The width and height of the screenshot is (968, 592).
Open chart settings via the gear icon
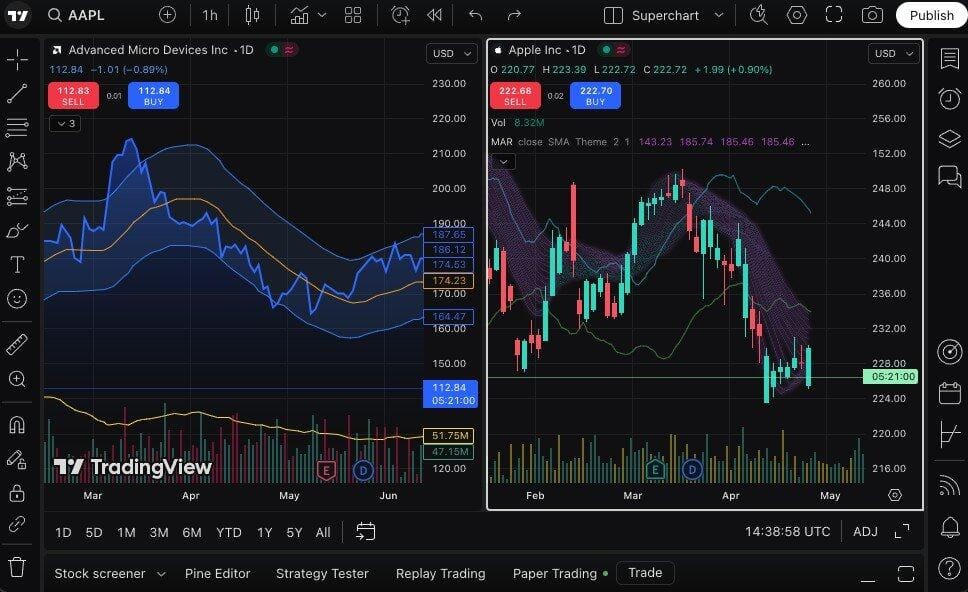(x=795, y=15)
